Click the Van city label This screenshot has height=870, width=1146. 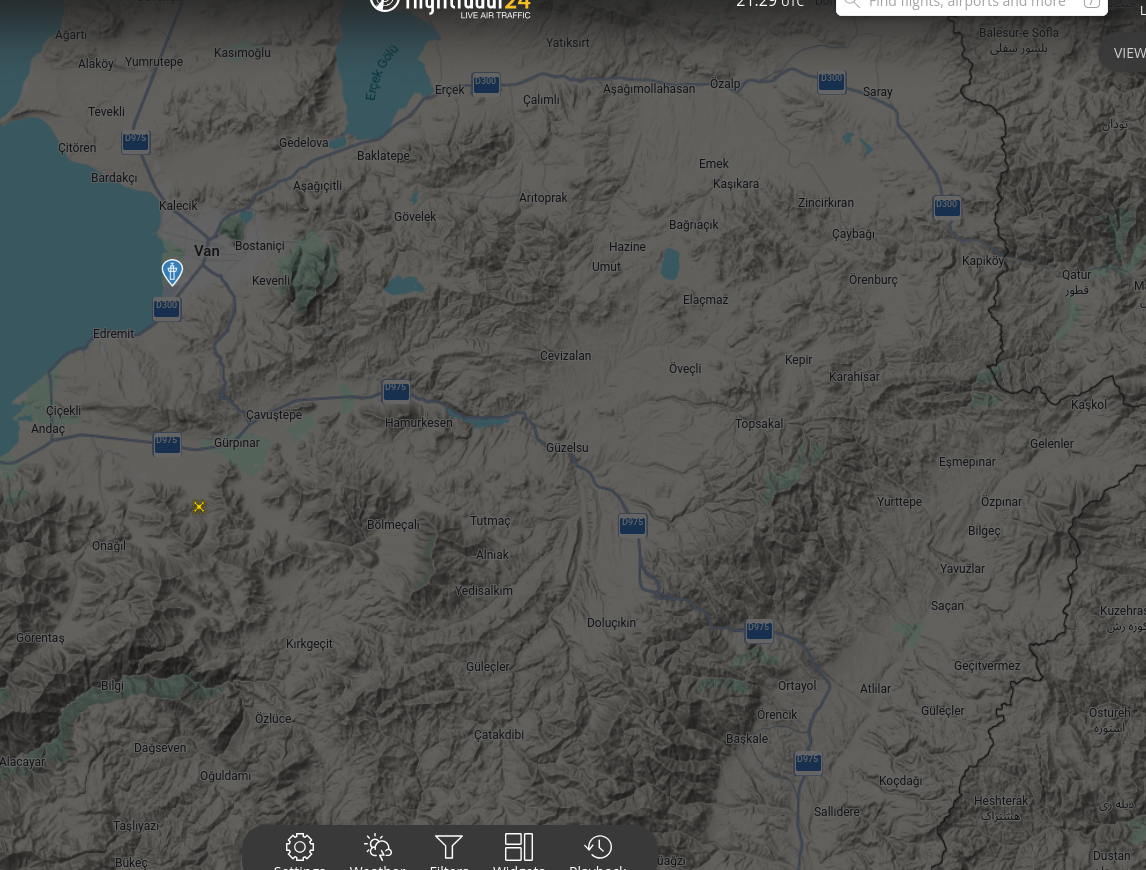click(x=207, y=251)
